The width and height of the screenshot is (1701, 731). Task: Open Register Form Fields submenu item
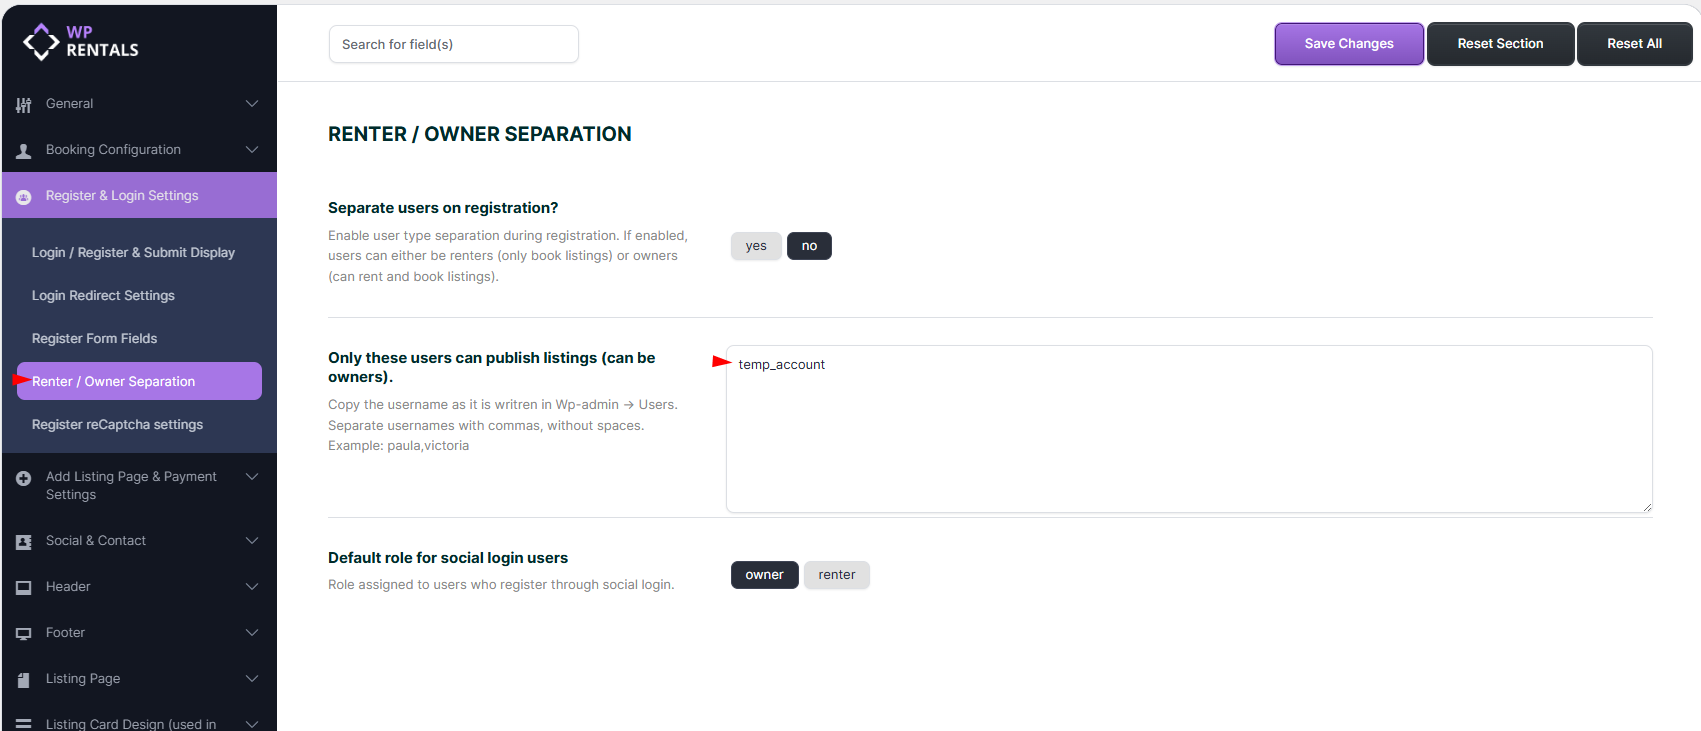coord(94,339)
